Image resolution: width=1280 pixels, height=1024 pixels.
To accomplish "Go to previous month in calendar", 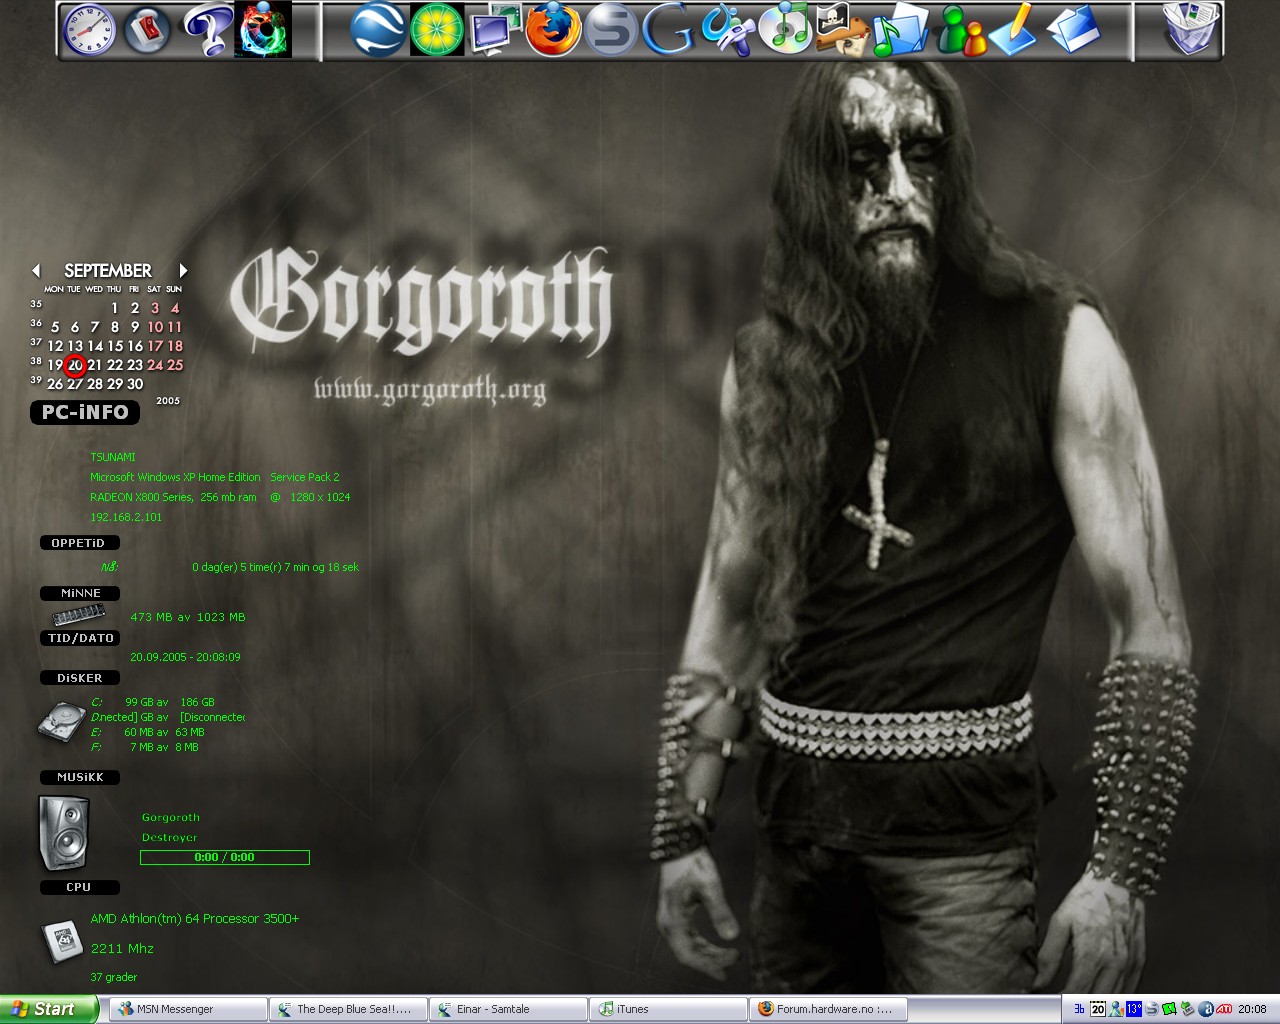I will pos(36,270).
